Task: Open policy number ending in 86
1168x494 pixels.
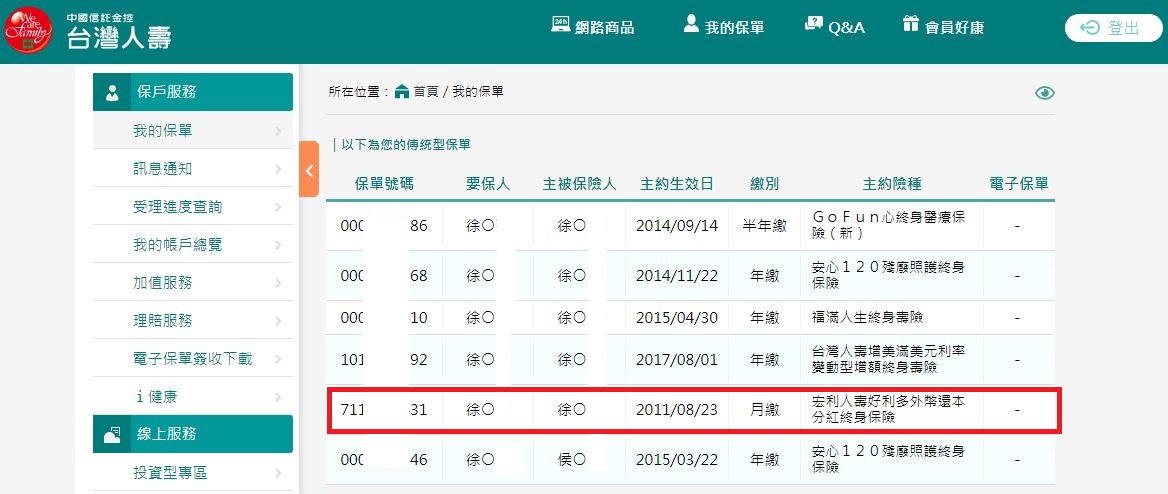Action: 384,225
